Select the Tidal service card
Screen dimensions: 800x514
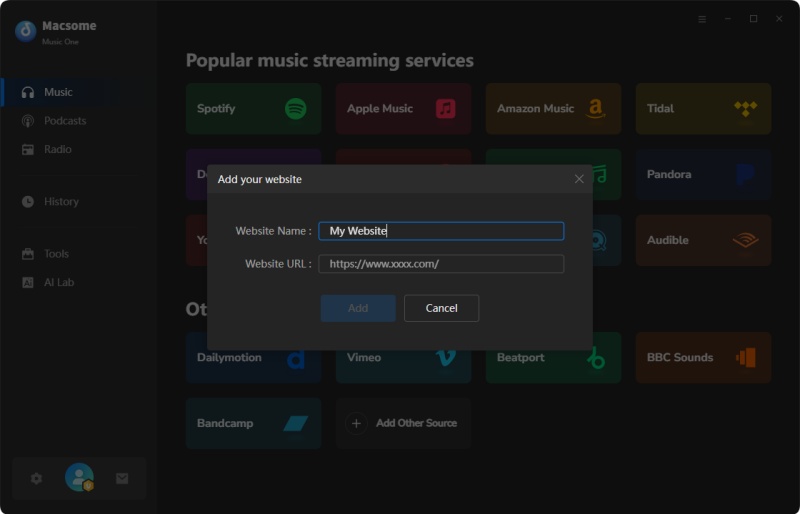click(704, 109)
